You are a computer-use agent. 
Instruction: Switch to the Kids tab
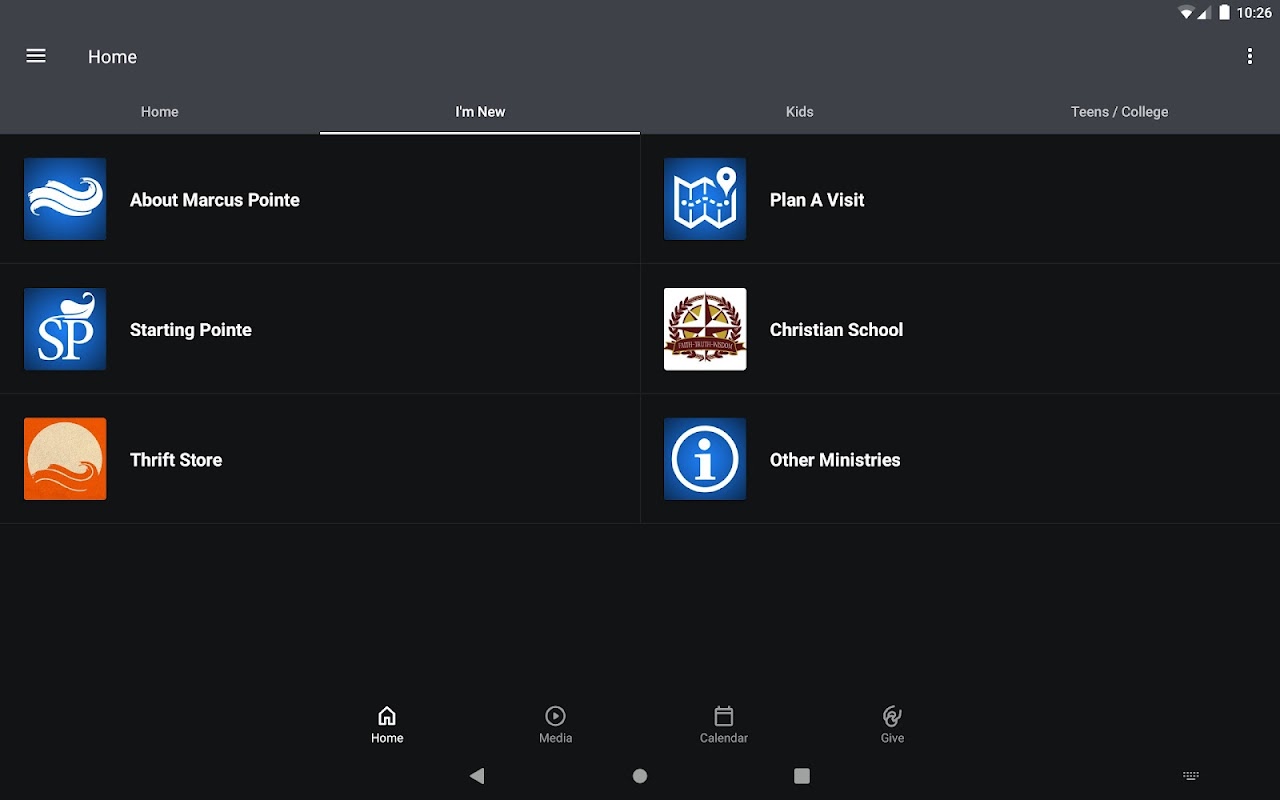coord(800,112)
